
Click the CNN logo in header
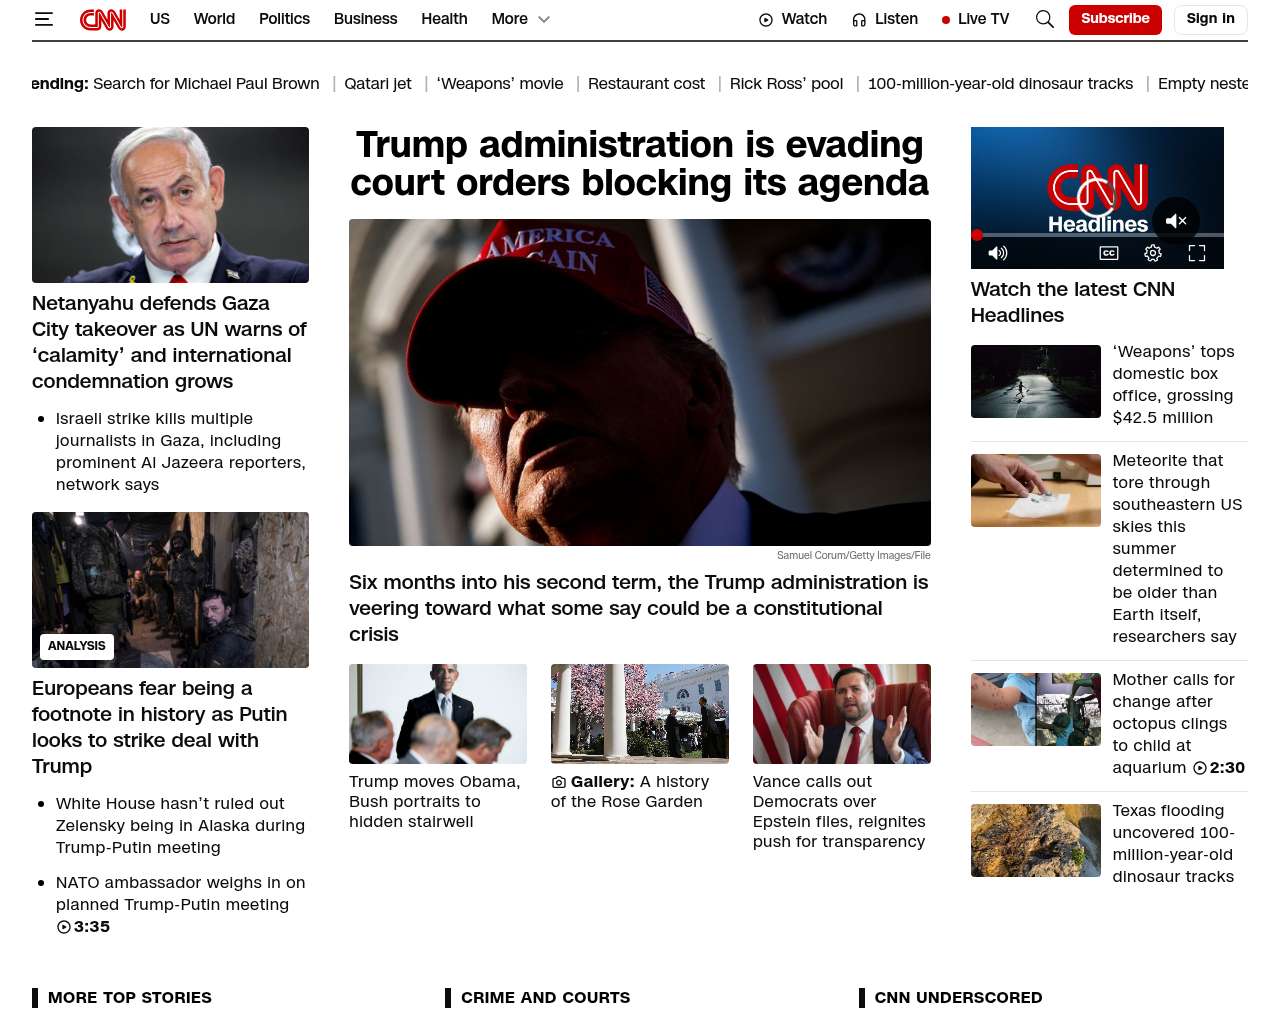(x=103, y=19)
